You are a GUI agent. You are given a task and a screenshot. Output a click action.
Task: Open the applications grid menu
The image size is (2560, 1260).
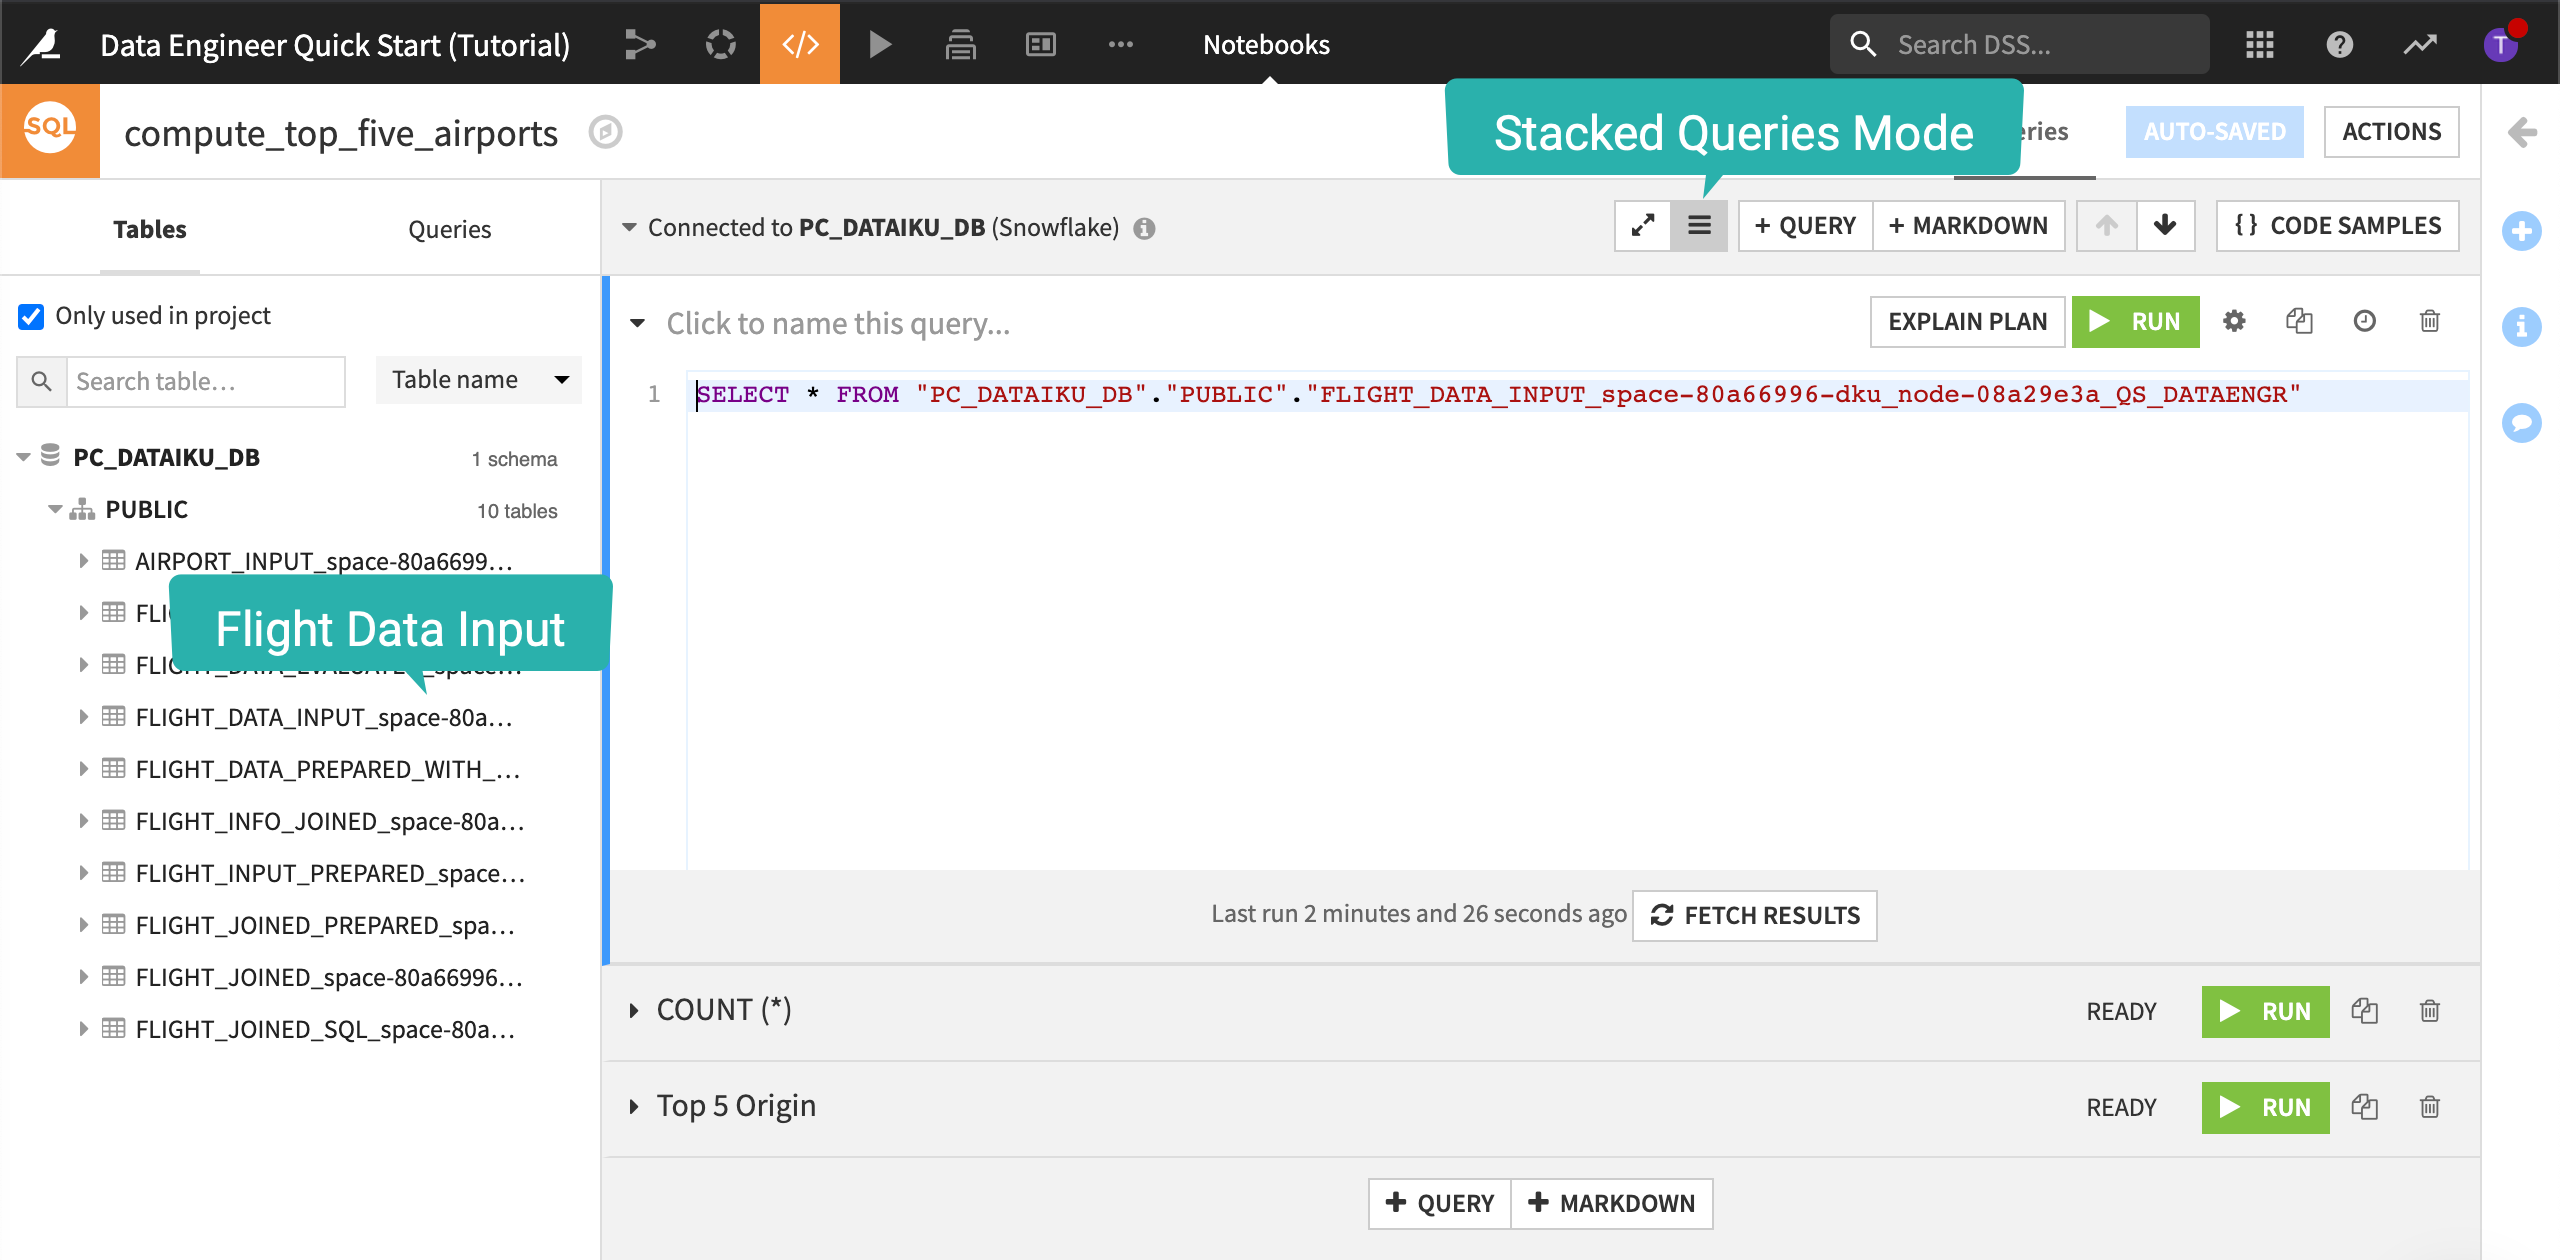pyautogui.click(x=2260, y=44)
